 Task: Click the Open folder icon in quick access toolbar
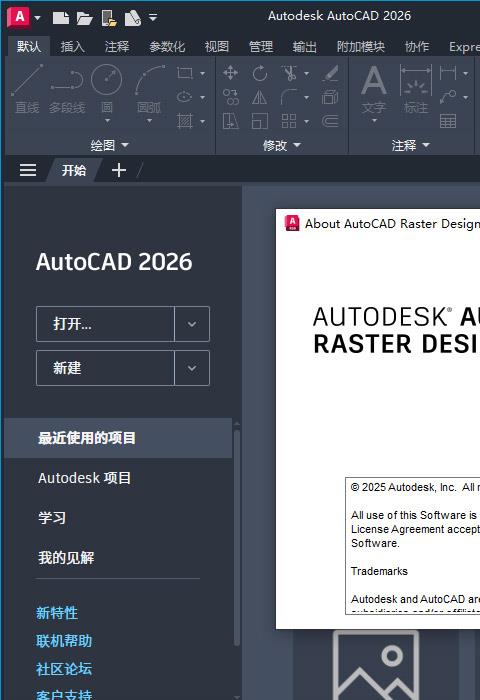84,18
